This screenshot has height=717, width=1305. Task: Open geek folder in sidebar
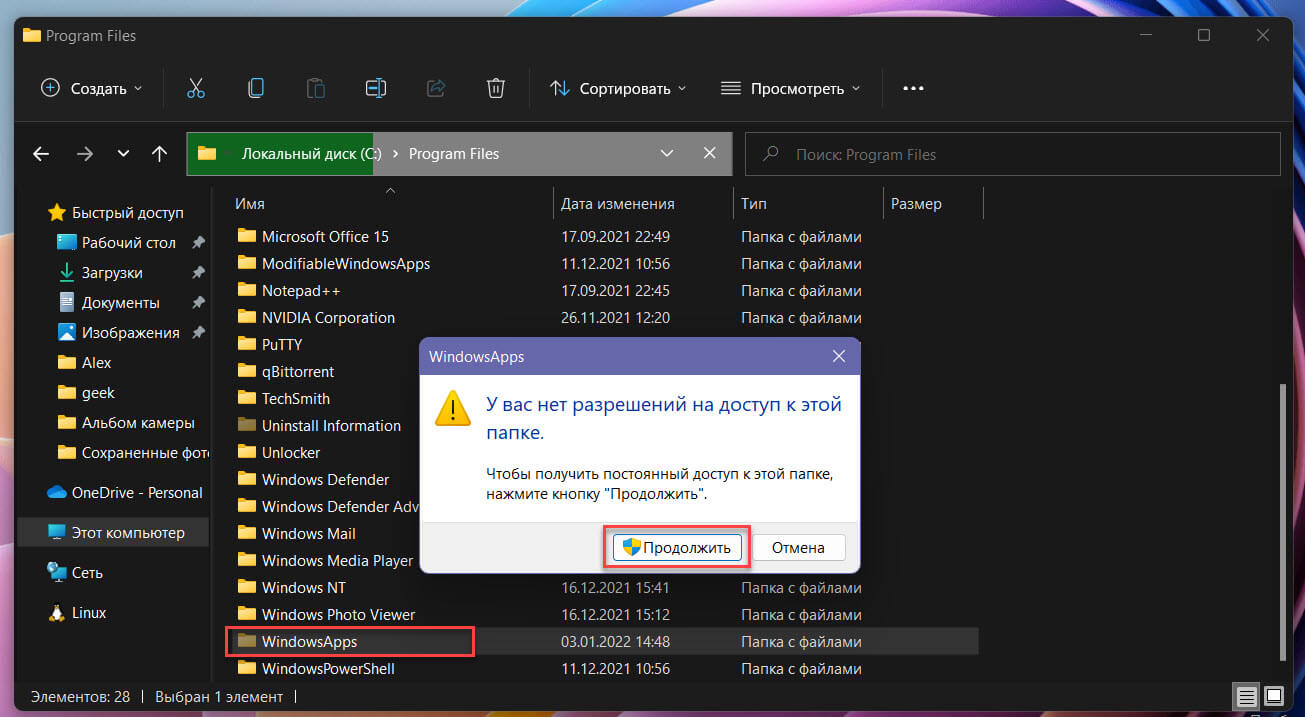[x=98, y=392]
